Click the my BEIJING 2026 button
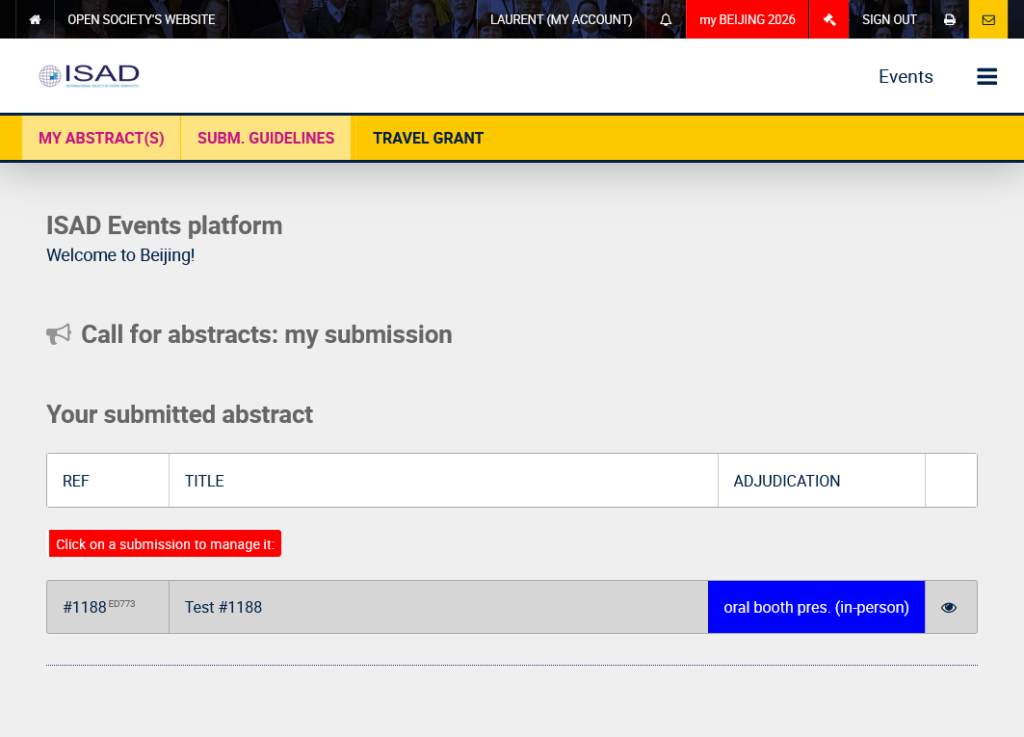The height and width of the screenshot is (737, 1024). click(747, 20)
